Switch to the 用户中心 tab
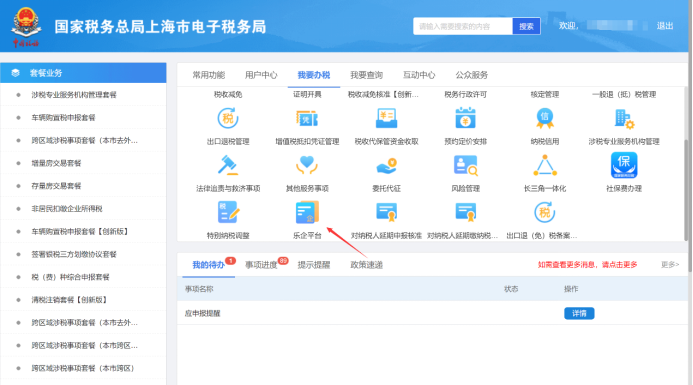 [x=261, y=75]
